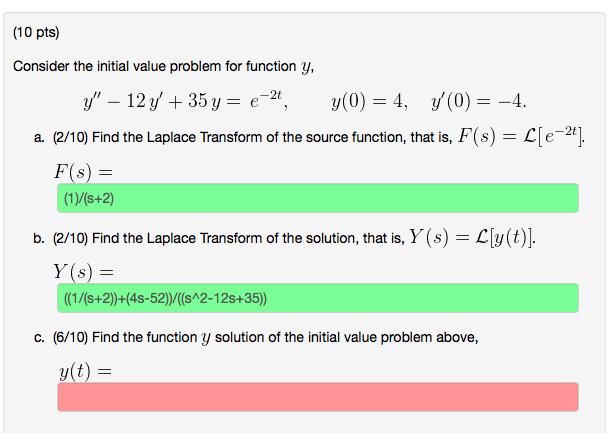
Task: Click part c's "Find the function y solution" text
Action: (285, 337)
